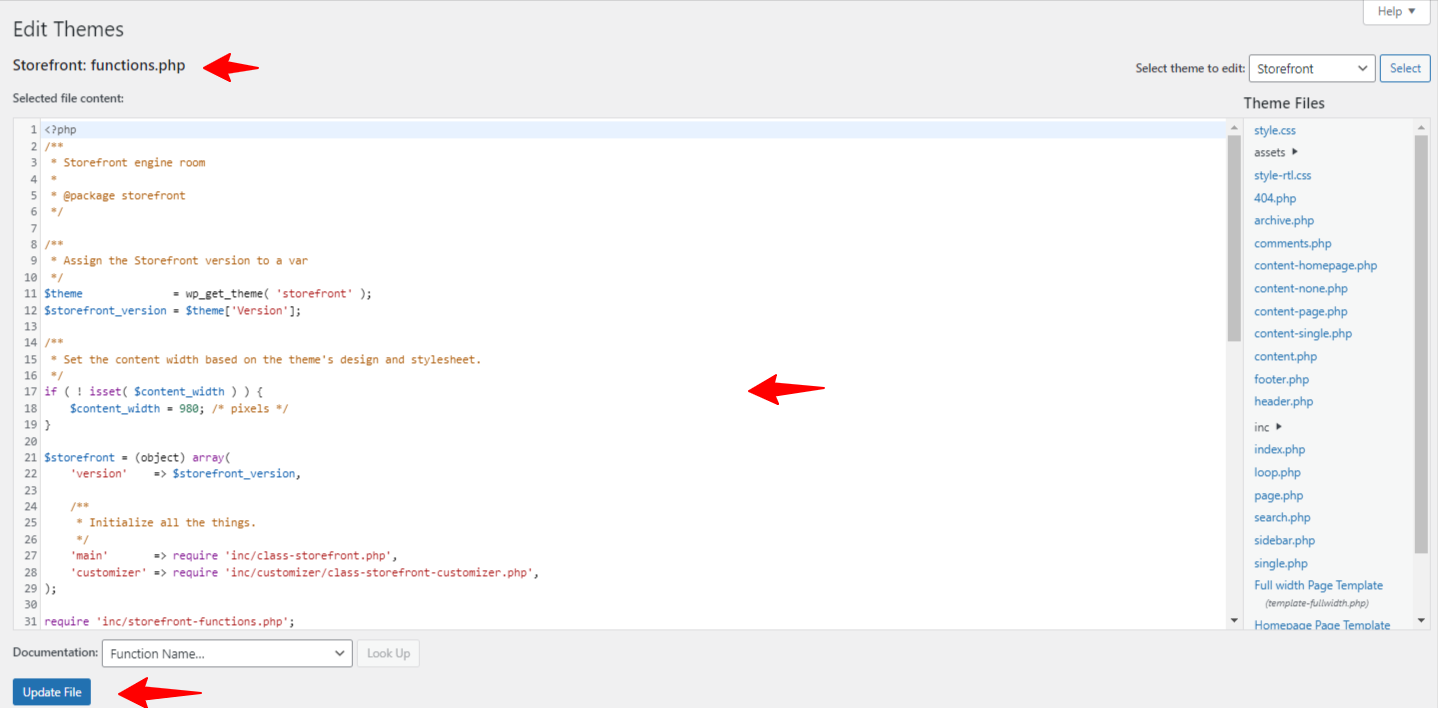Expand the assets folder arrow
This screenshot has width=1438, height=708.
(x=1295, y=152)
